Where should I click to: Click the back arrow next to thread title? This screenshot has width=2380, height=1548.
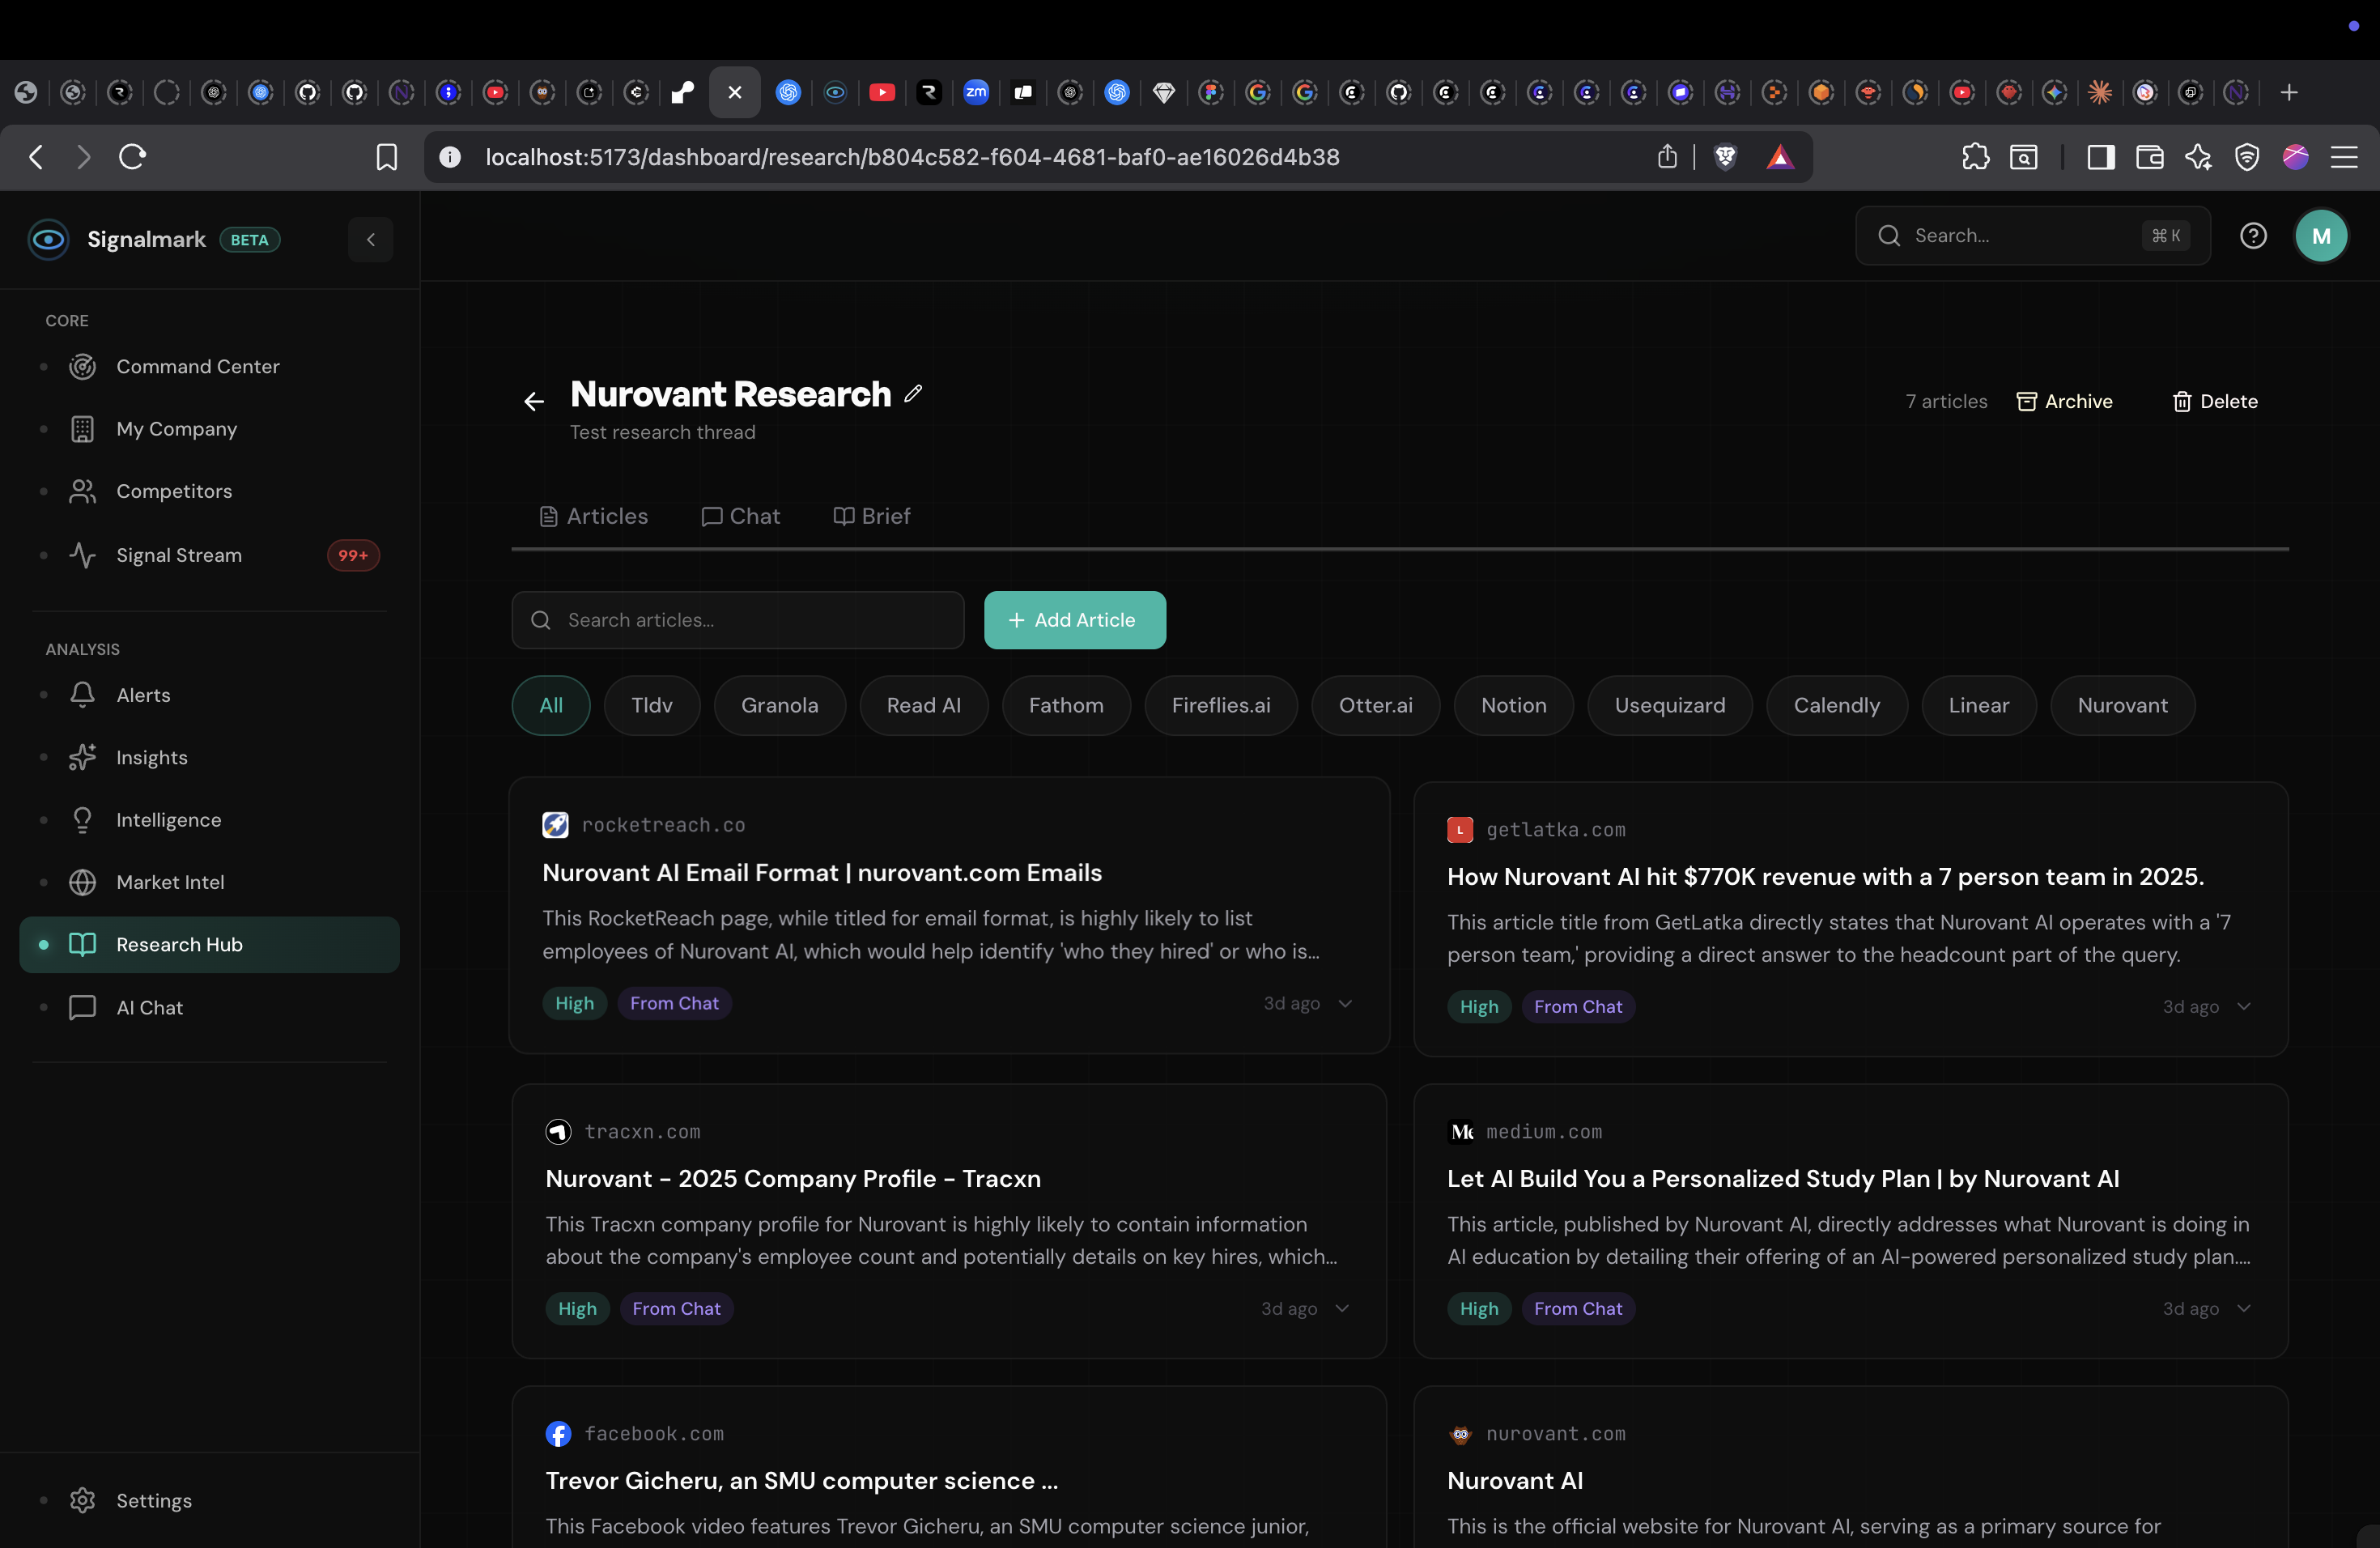(534, 402)
